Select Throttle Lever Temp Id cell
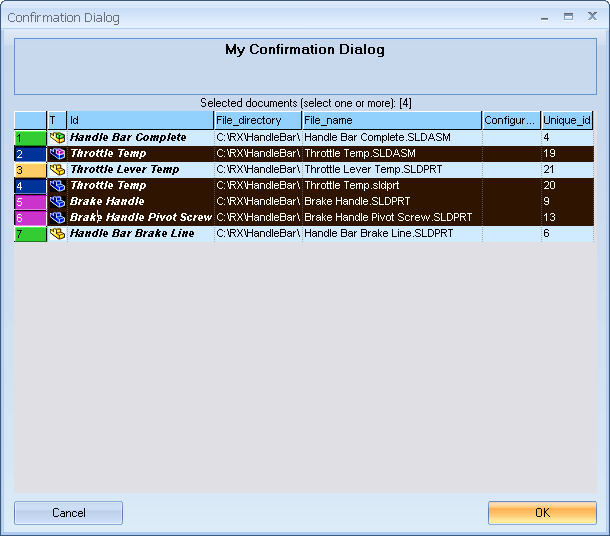The height and width of the screenshot is (536, 610). click(141, 169)
